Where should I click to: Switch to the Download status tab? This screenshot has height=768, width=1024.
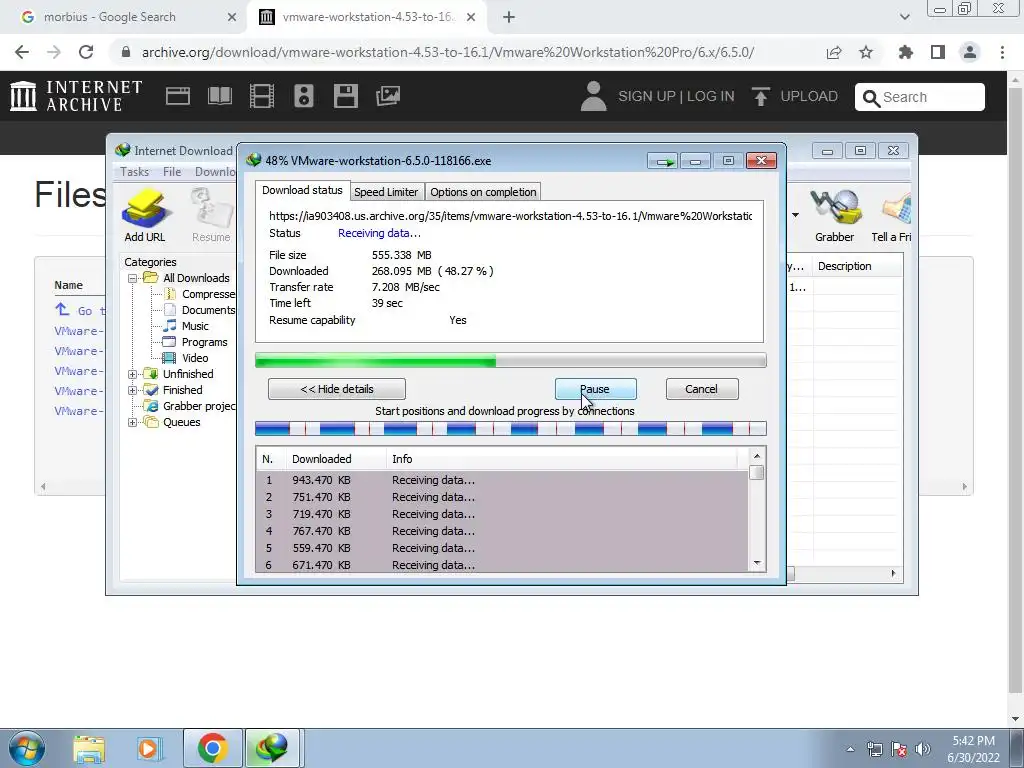pos(302,190)
